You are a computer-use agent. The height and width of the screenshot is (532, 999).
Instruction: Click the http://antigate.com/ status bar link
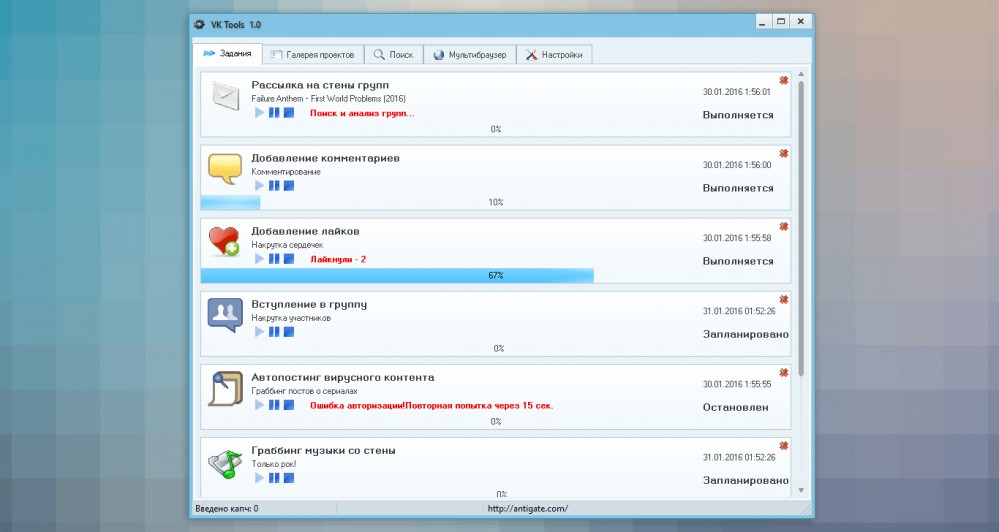click(528, 508)
